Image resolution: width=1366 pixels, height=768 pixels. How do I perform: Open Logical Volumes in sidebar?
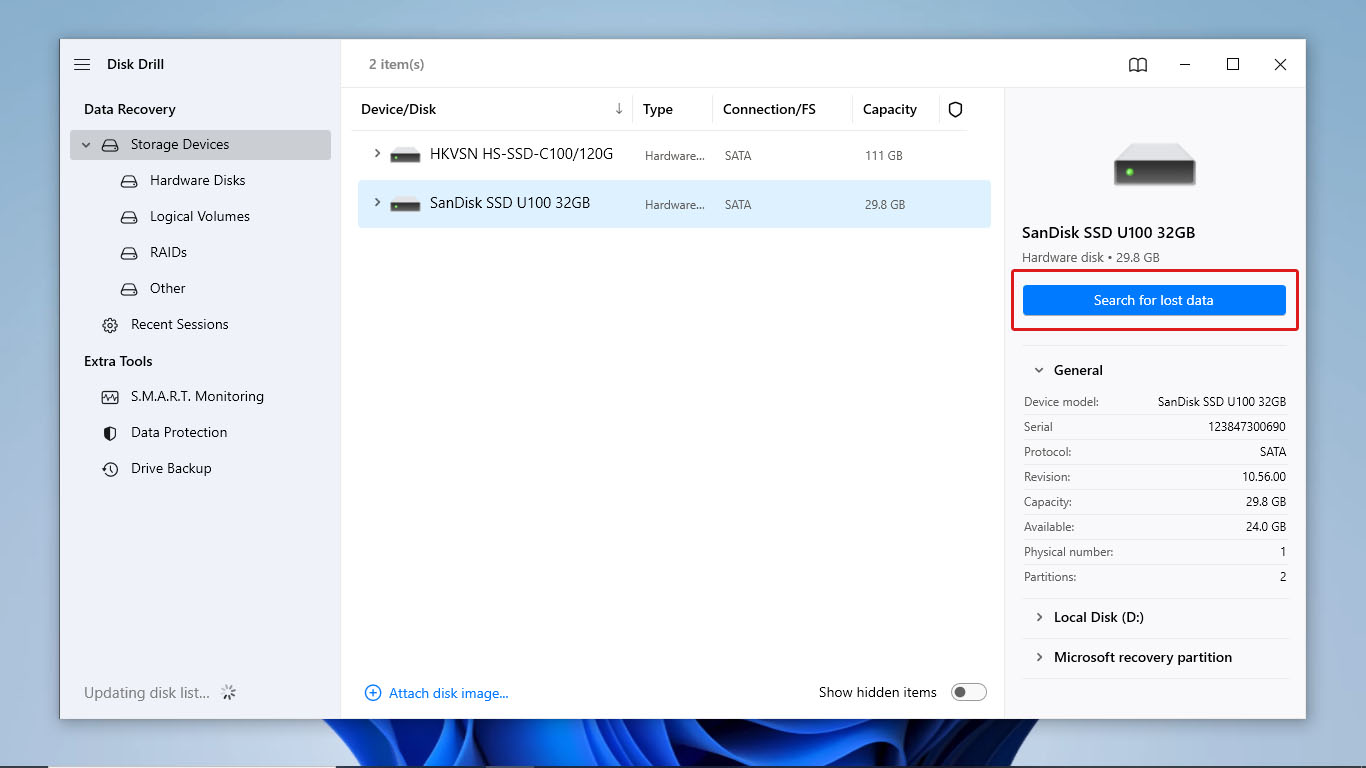click(200, 217)
